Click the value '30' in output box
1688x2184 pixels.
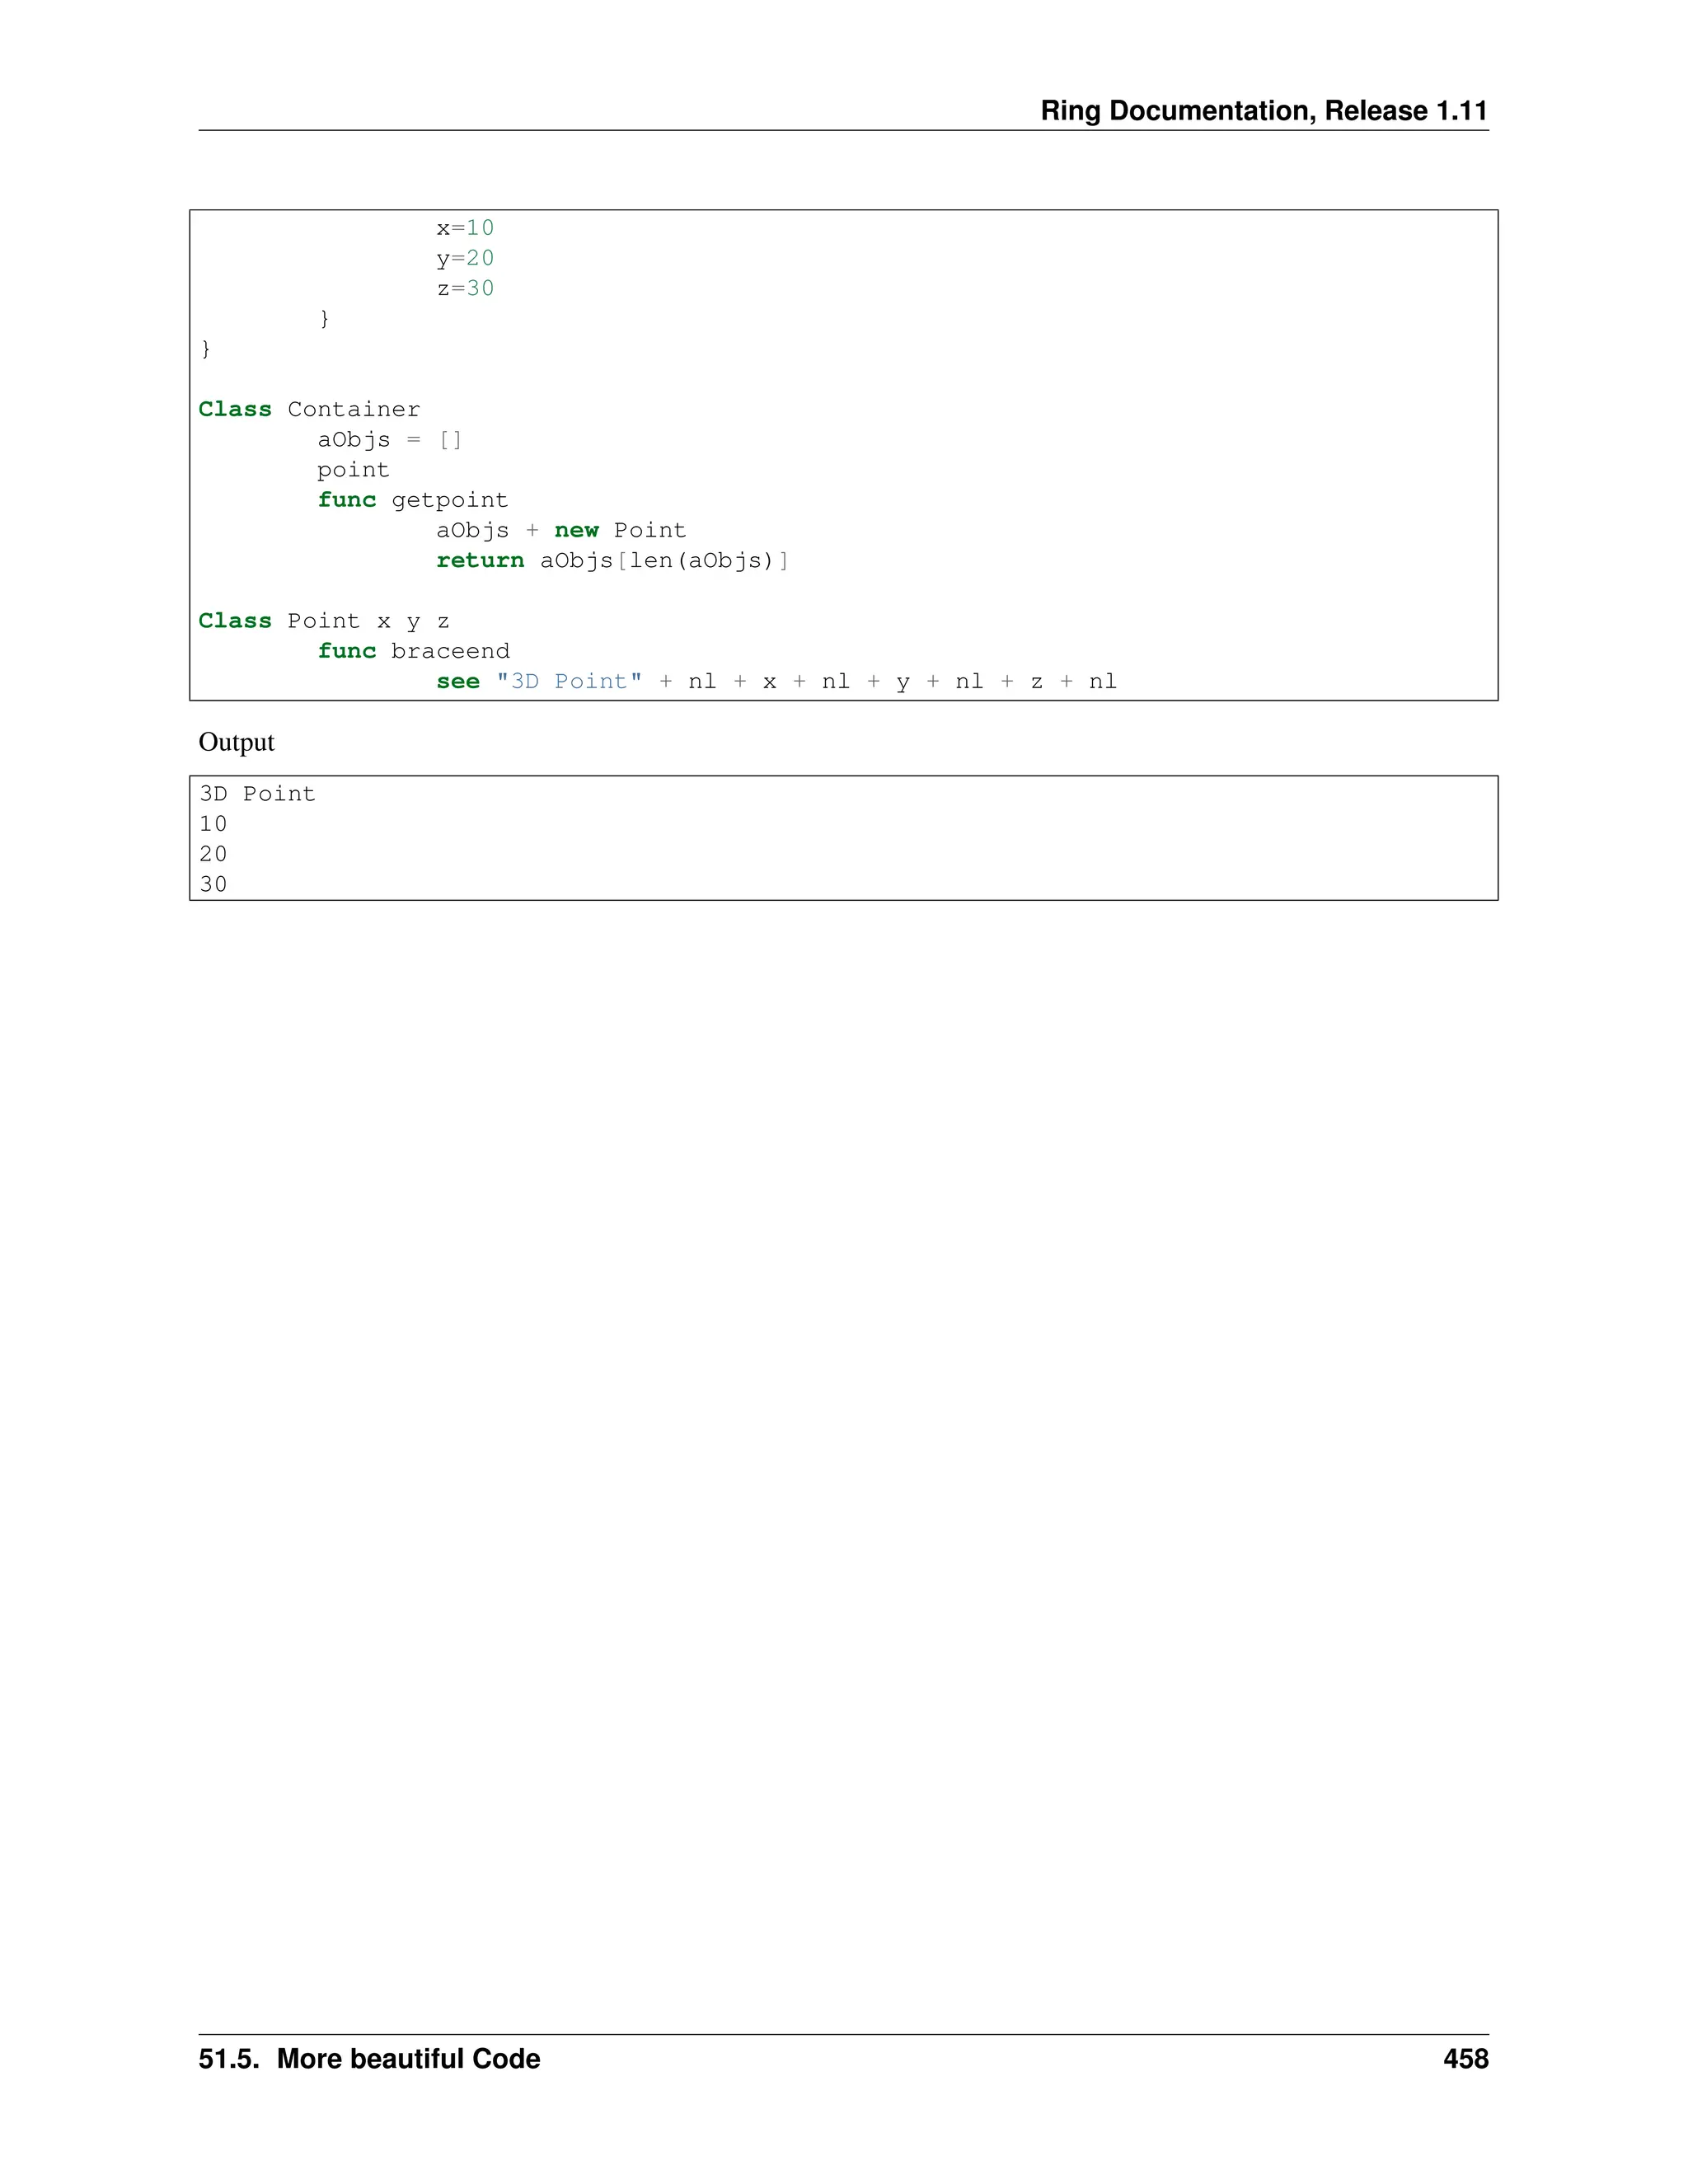pos(213,884)
